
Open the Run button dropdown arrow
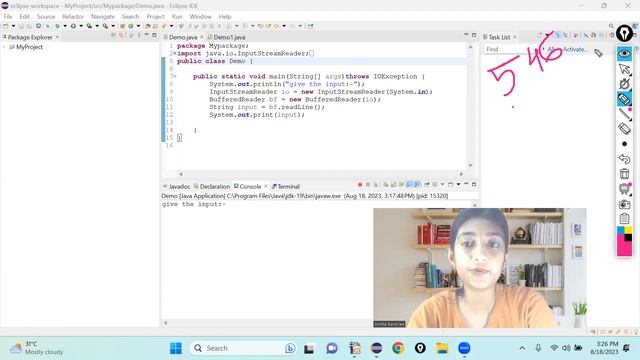coord(80,26)
